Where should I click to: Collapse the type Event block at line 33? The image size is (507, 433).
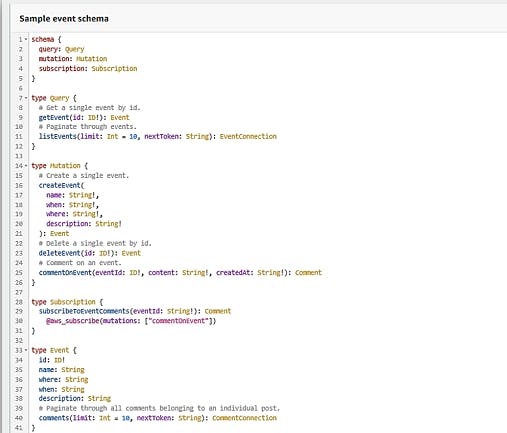[26, 350]
